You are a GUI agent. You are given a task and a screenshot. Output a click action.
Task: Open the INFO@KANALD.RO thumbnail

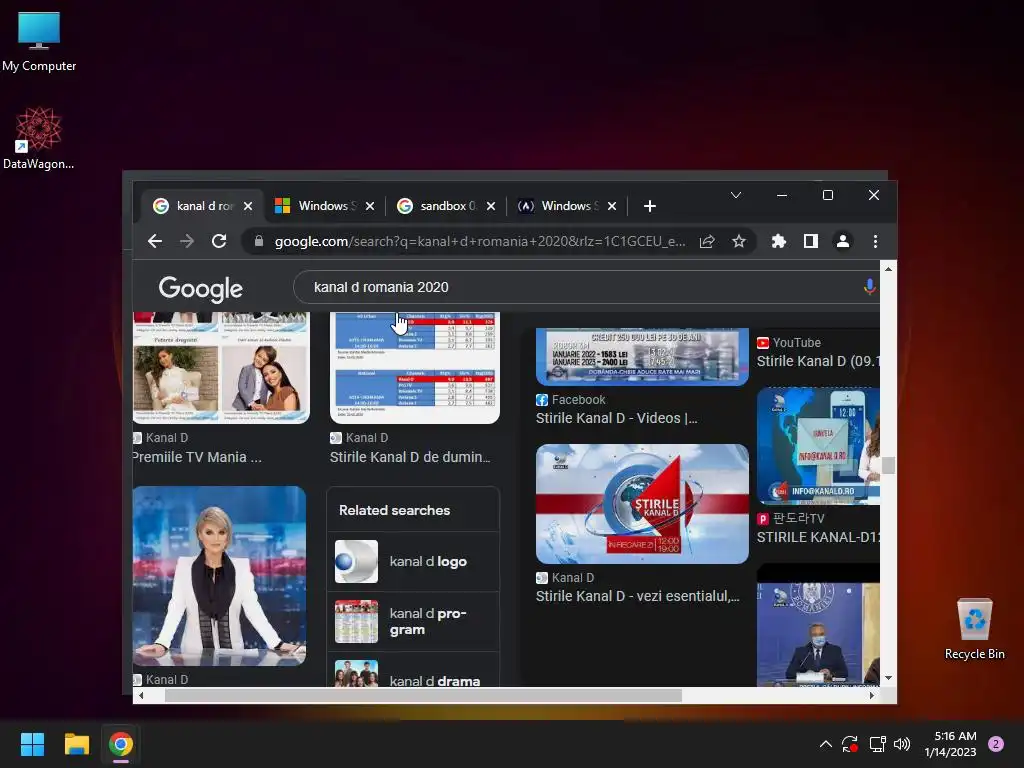coord(818,446)
